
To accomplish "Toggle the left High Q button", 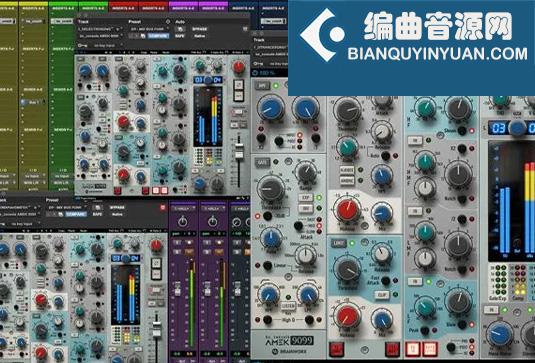I will (x=268, y=320).
